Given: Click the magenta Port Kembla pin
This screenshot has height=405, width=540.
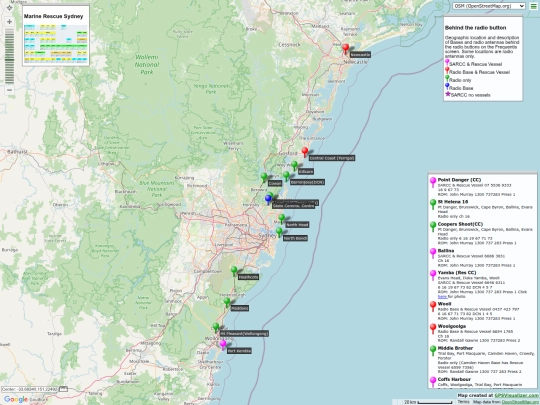Looking at the screenshot, I should [x=223, y=344].
